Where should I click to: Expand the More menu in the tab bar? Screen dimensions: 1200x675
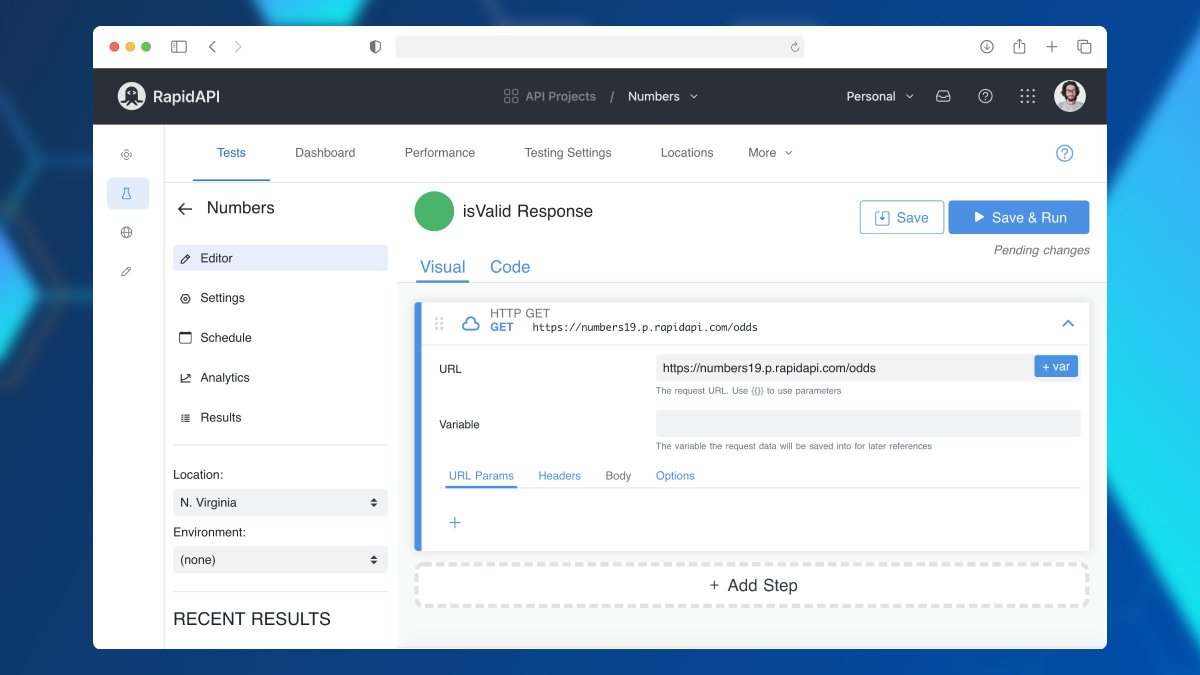coord(769,153)
